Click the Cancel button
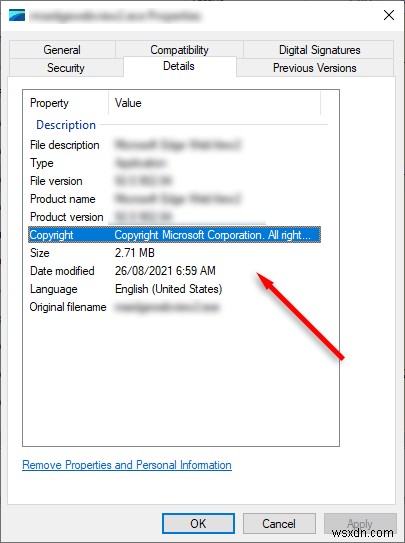This screenshot has height=543, width=405. [x=279, y=523]
